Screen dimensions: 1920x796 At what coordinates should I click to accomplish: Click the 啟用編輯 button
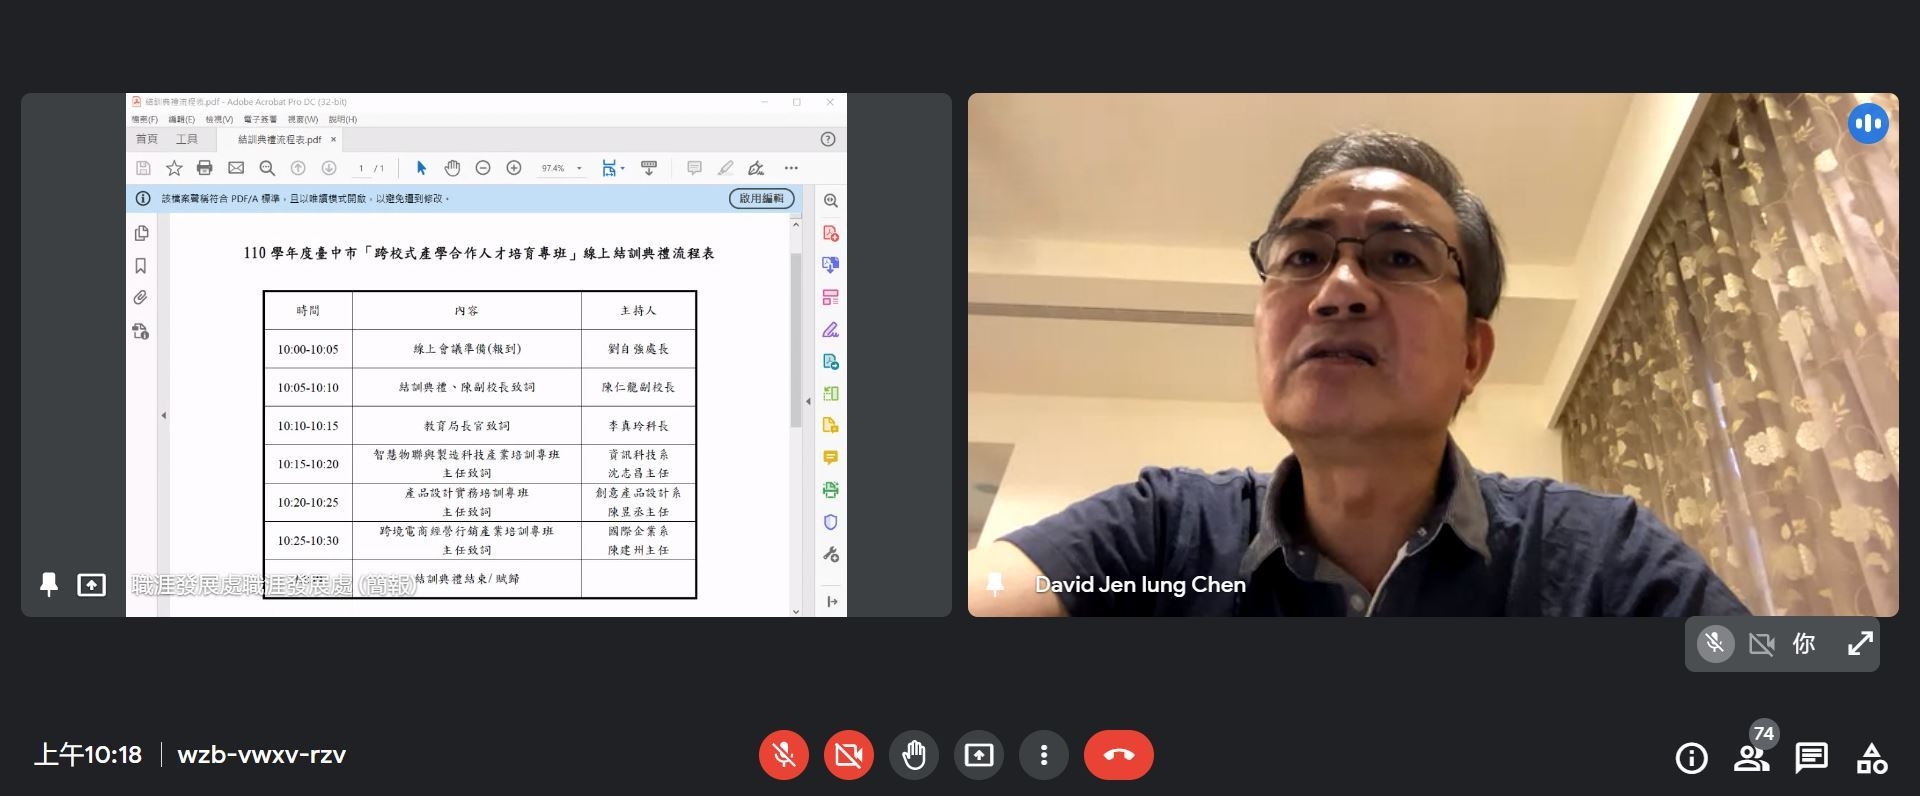761,198
